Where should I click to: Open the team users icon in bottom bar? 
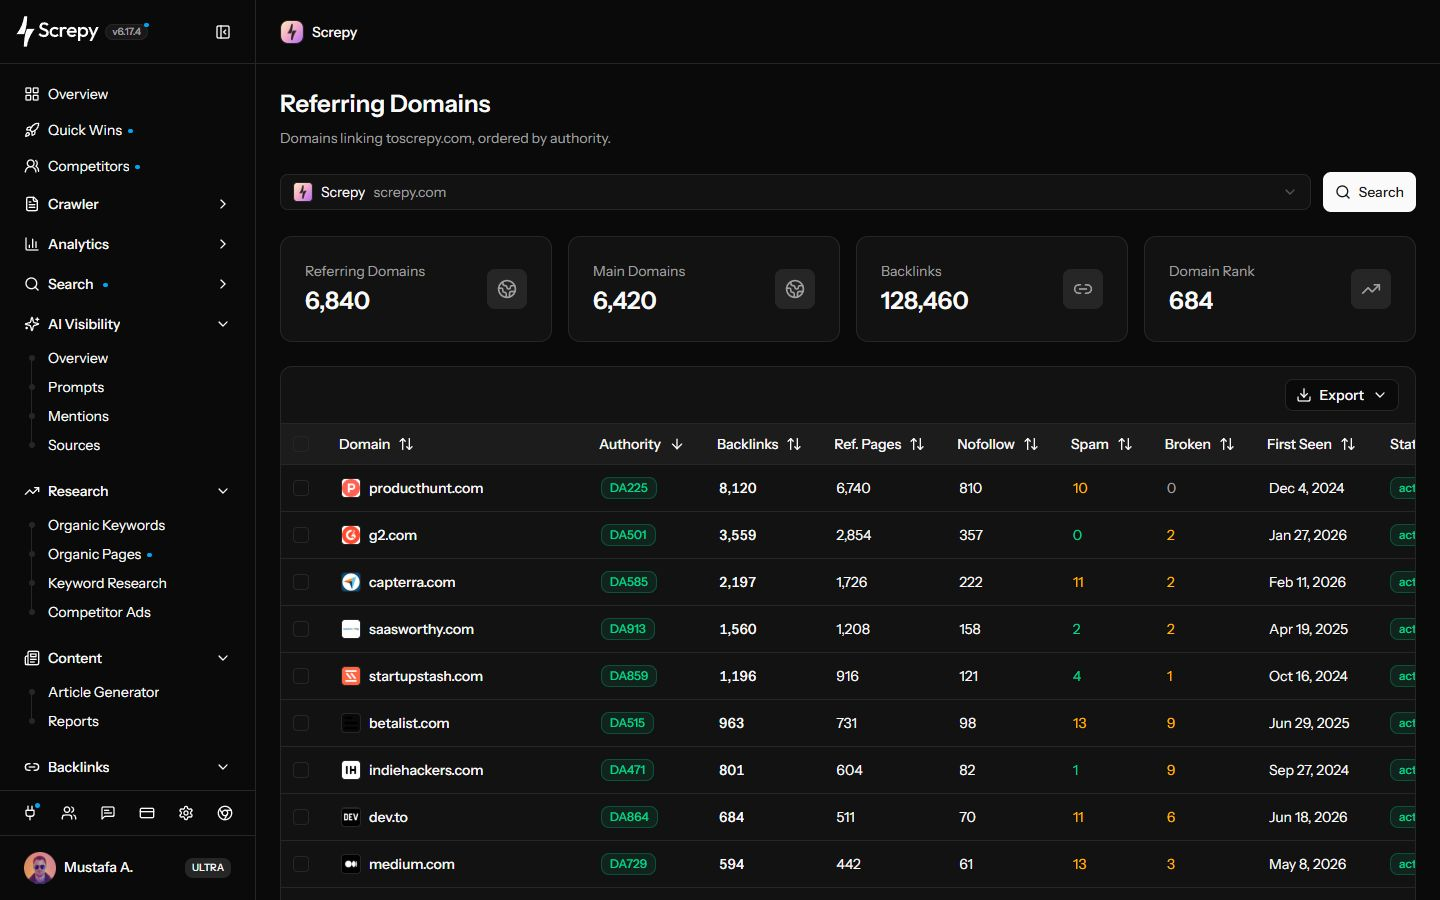coord(69,813)
